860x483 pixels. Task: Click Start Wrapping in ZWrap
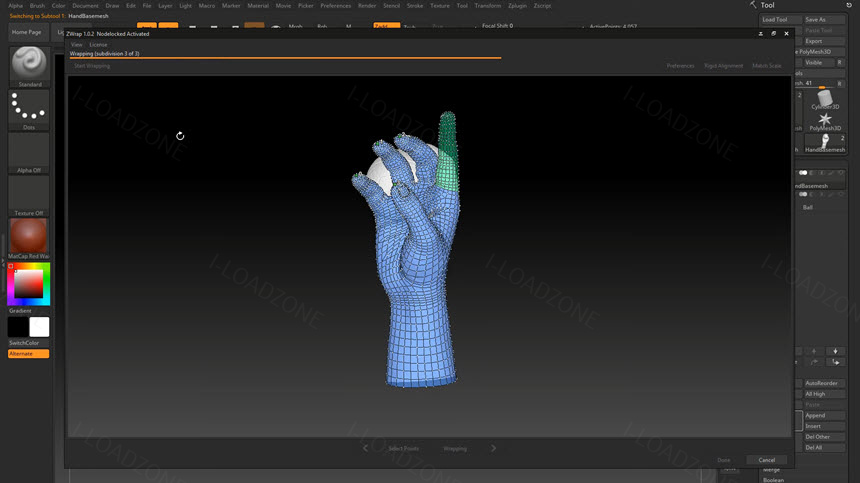click(x=92, y=66)
